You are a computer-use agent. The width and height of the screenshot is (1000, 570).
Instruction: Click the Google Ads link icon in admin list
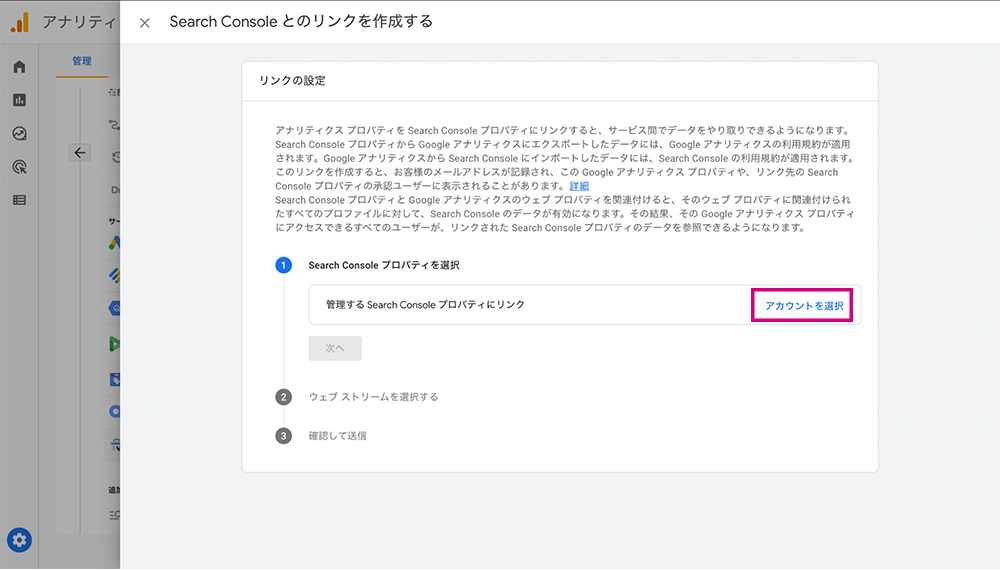point(114,243)
